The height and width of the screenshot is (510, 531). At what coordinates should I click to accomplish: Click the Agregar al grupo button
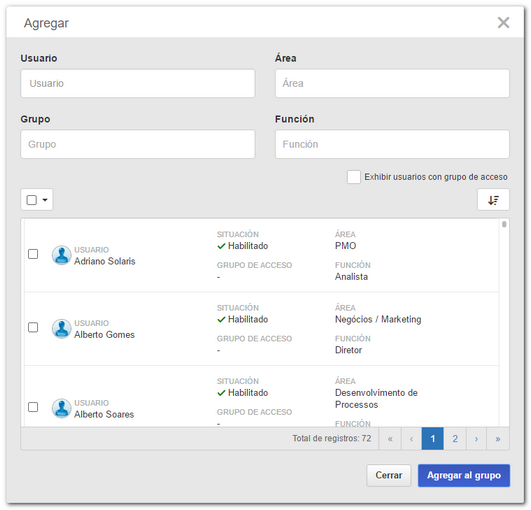point(464,475)
